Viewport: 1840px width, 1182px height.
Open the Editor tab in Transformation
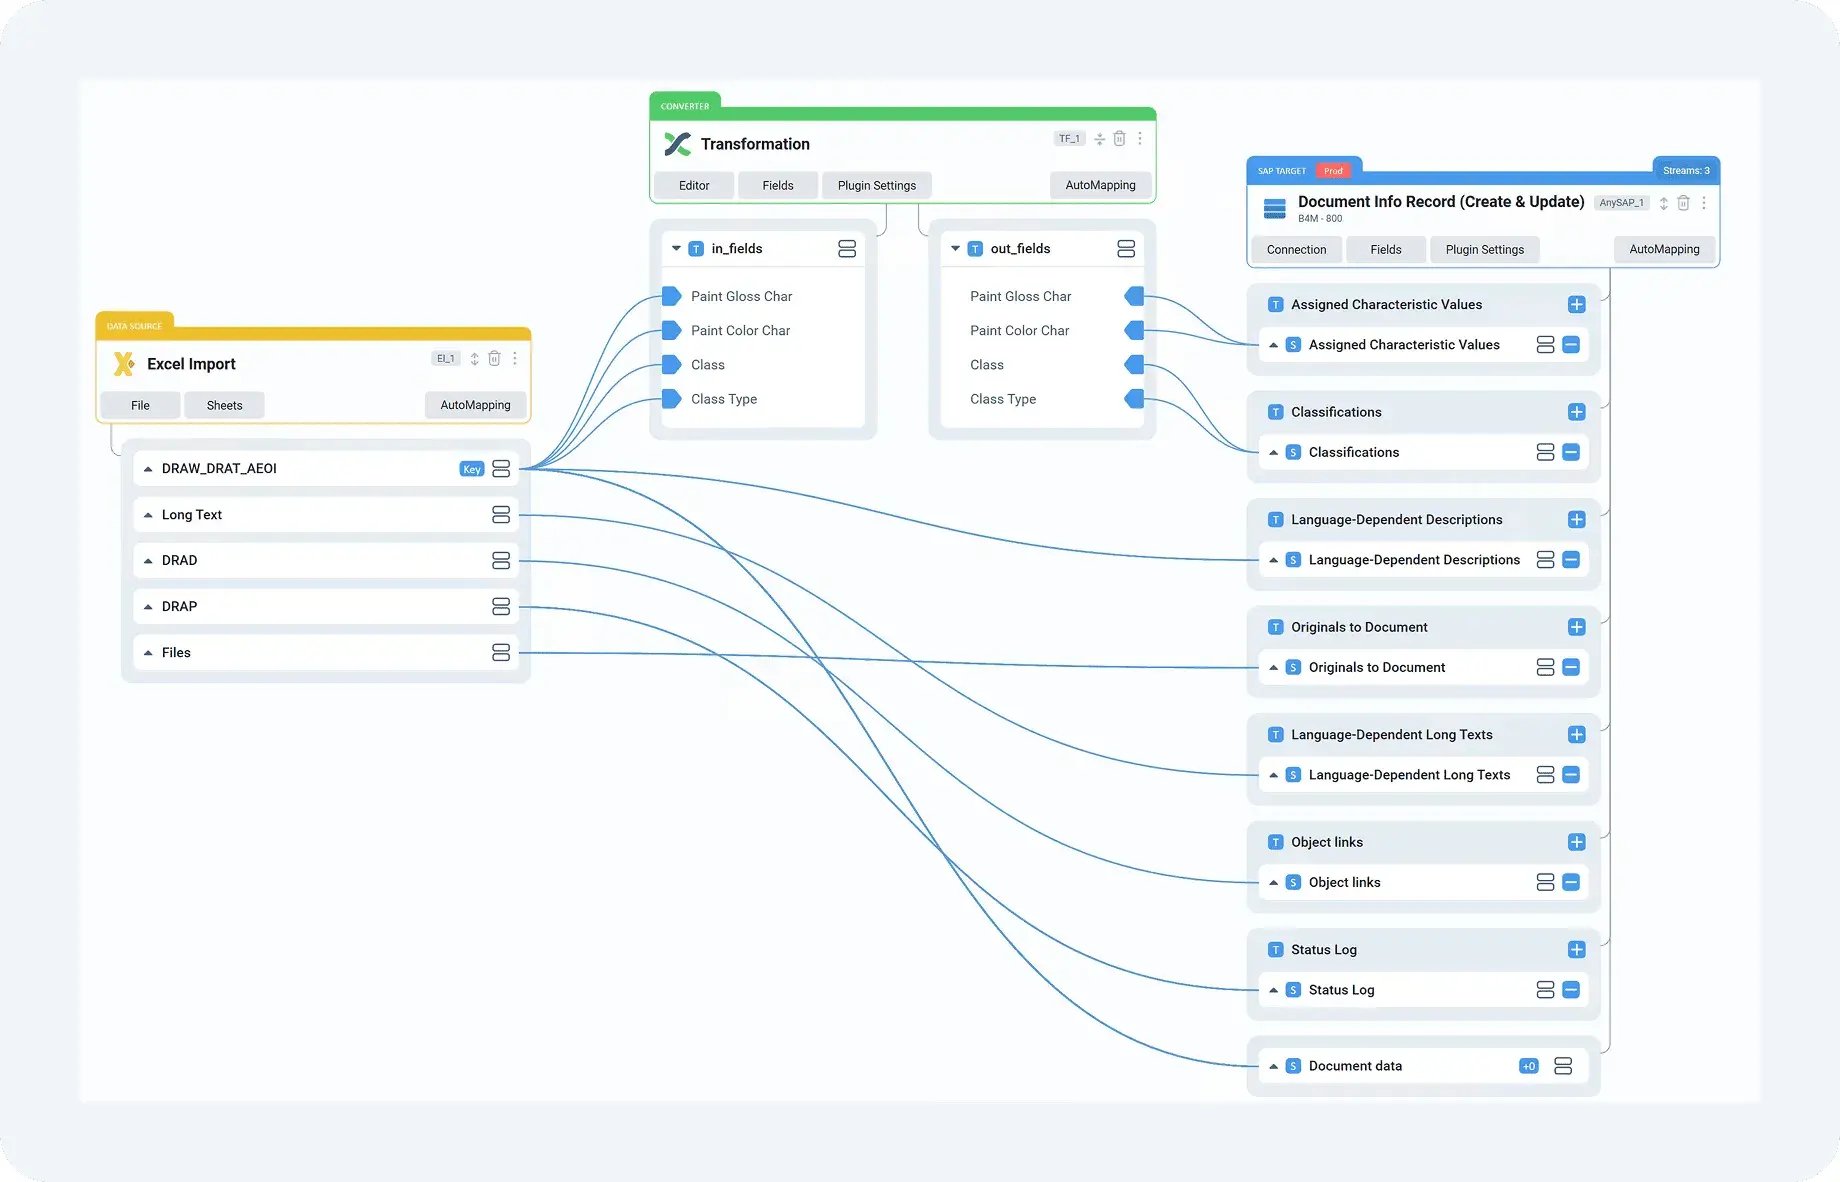694,185
